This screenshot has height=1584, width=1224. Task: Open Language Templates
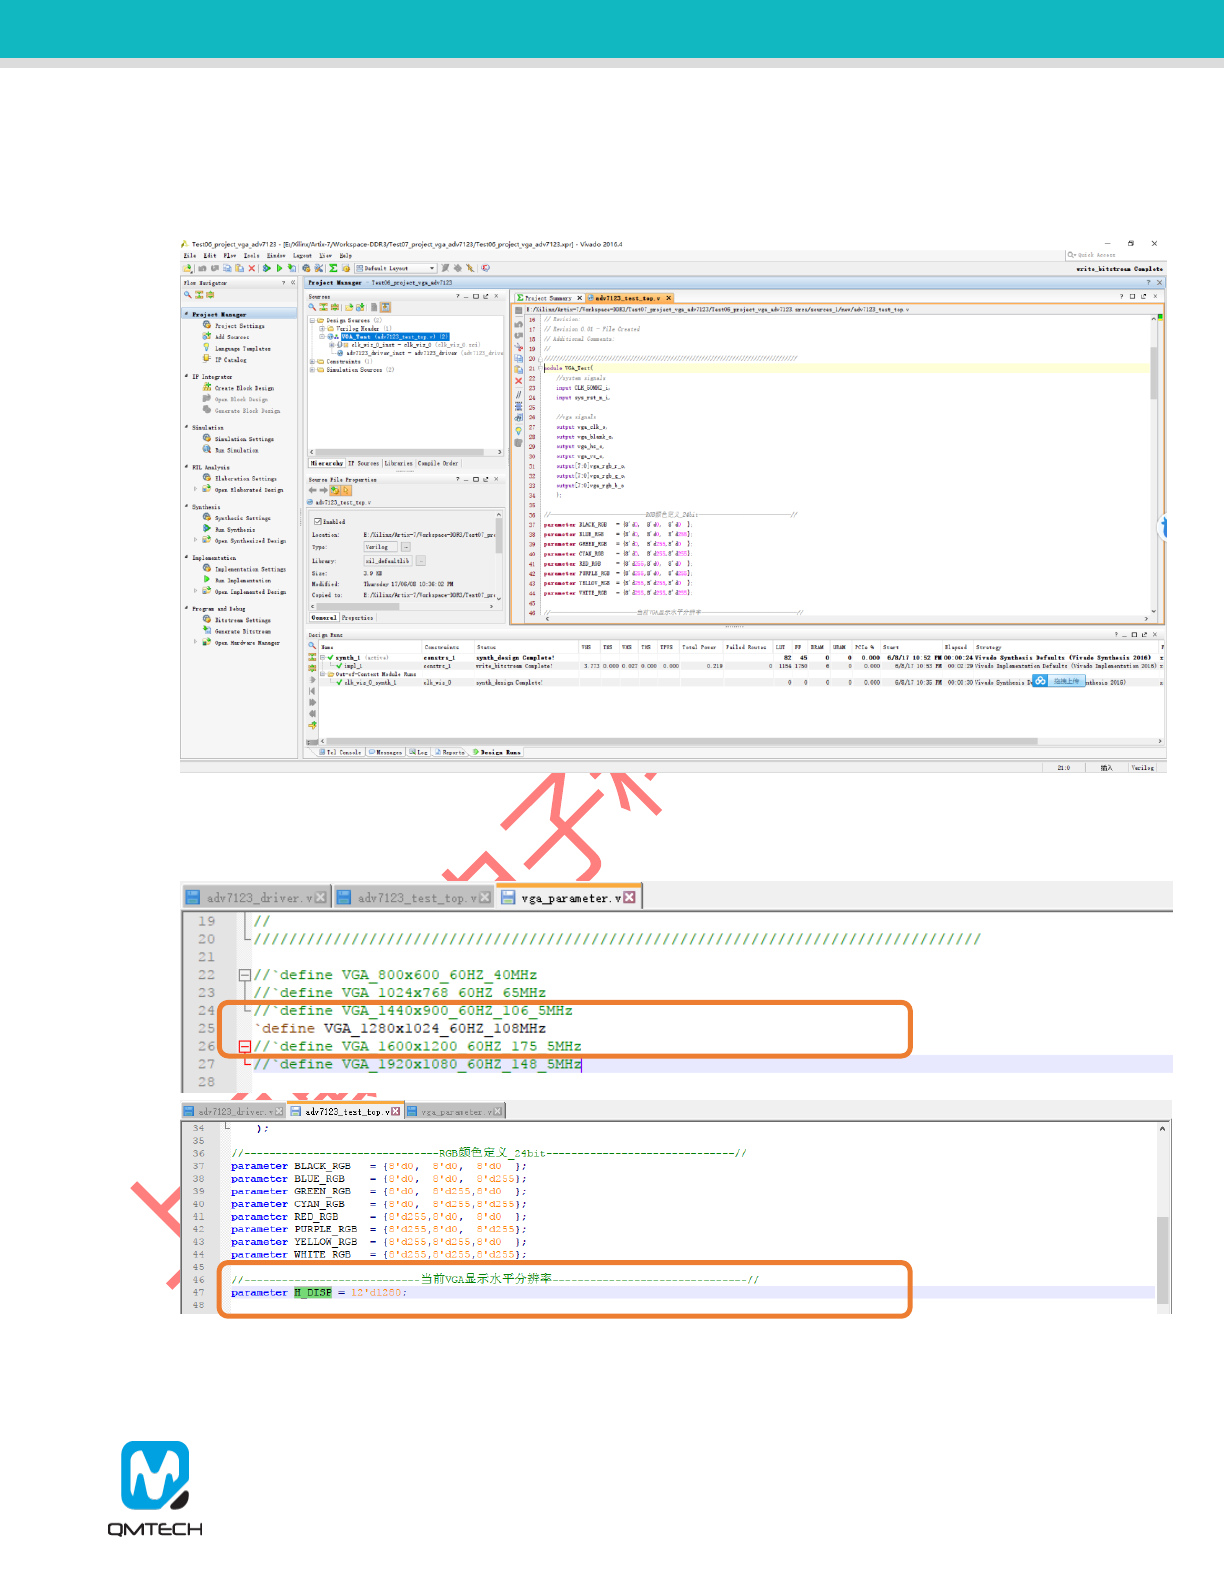point(243,348)
